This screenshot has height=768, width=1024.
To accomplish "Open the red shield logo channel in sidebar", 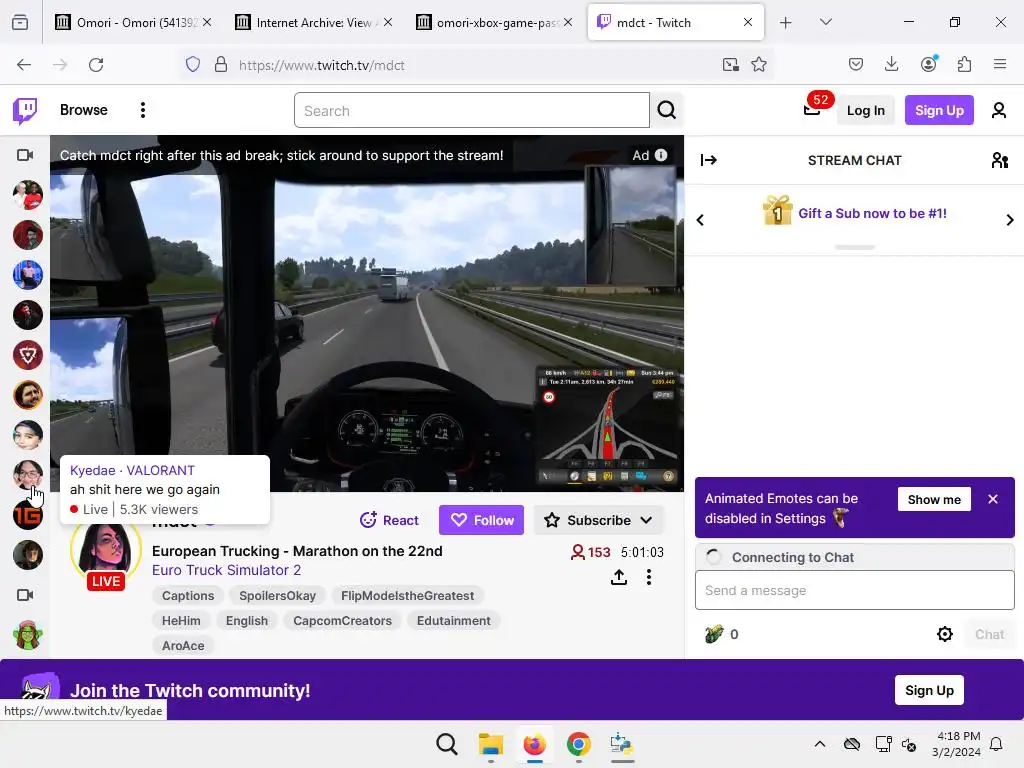I will coord(27,355).
